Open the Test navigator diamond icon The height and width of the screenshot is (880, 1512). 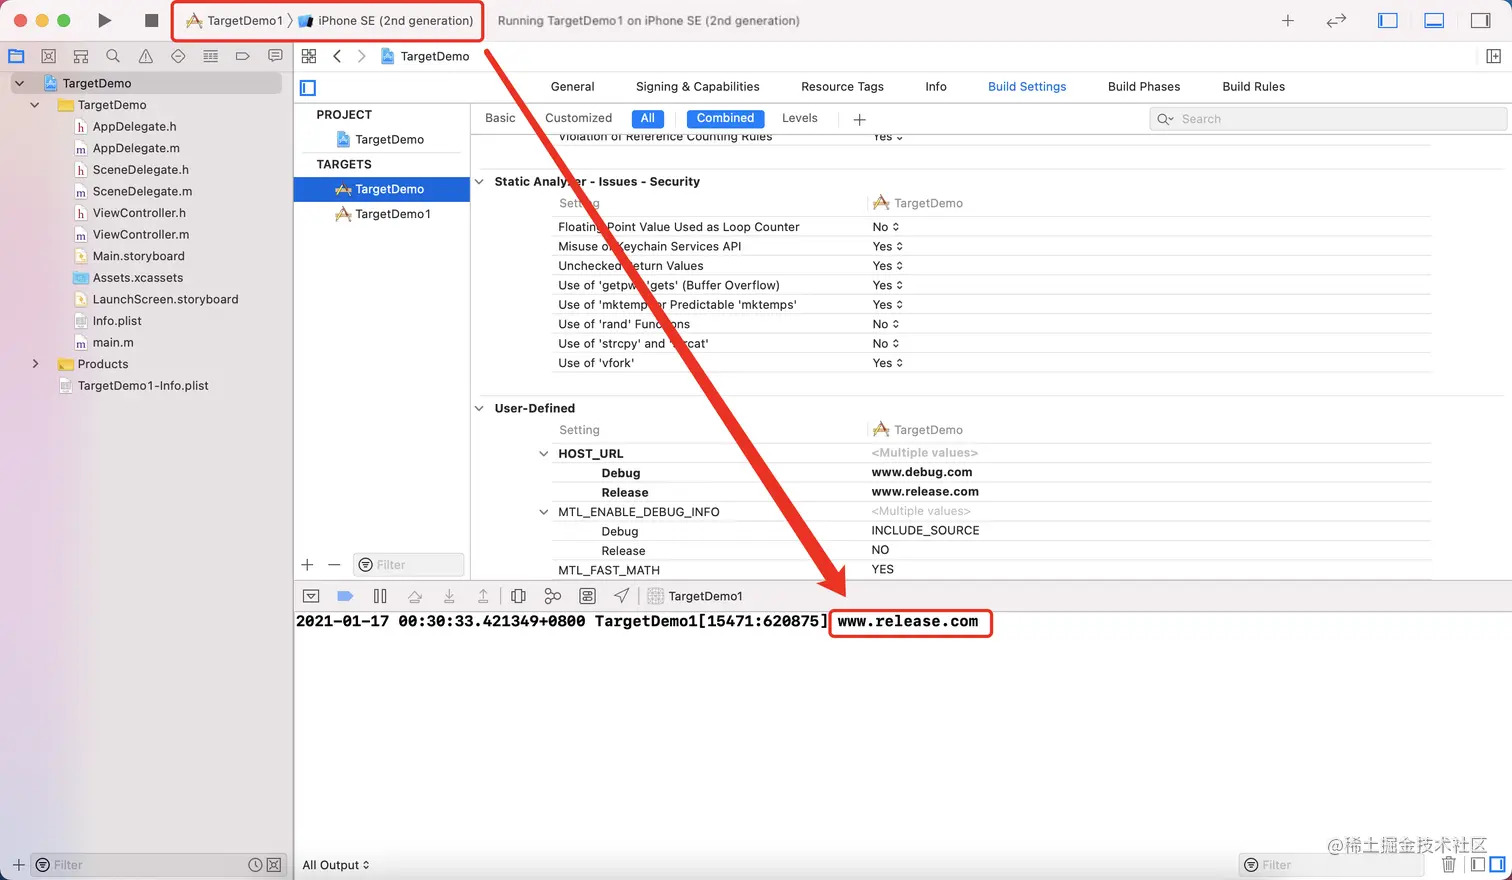(x=178, y=56)
